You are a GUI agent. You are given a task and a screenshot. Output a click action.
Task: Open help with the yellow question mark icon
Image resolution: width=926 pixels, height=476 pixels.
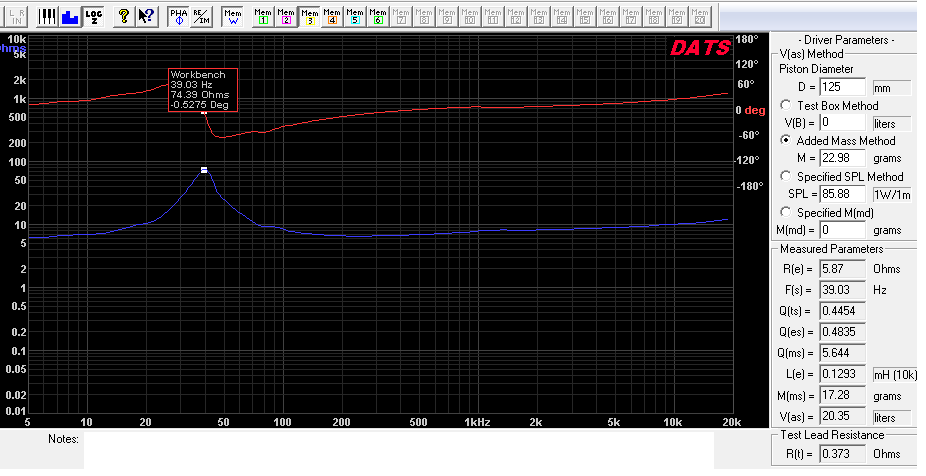coord(123,17)
